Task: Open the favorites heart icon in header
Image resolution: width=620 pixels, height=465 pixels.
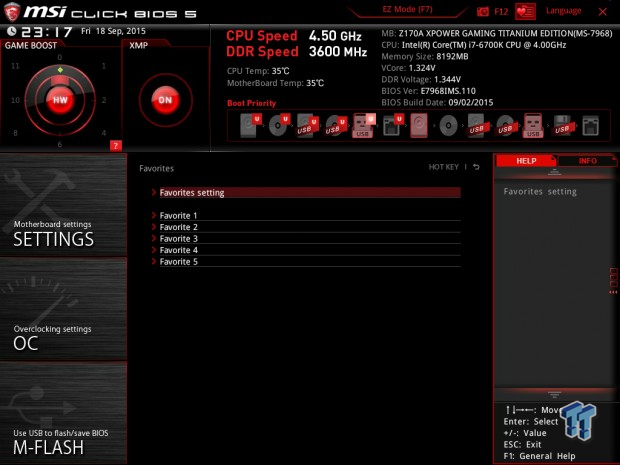Action: 525,12
